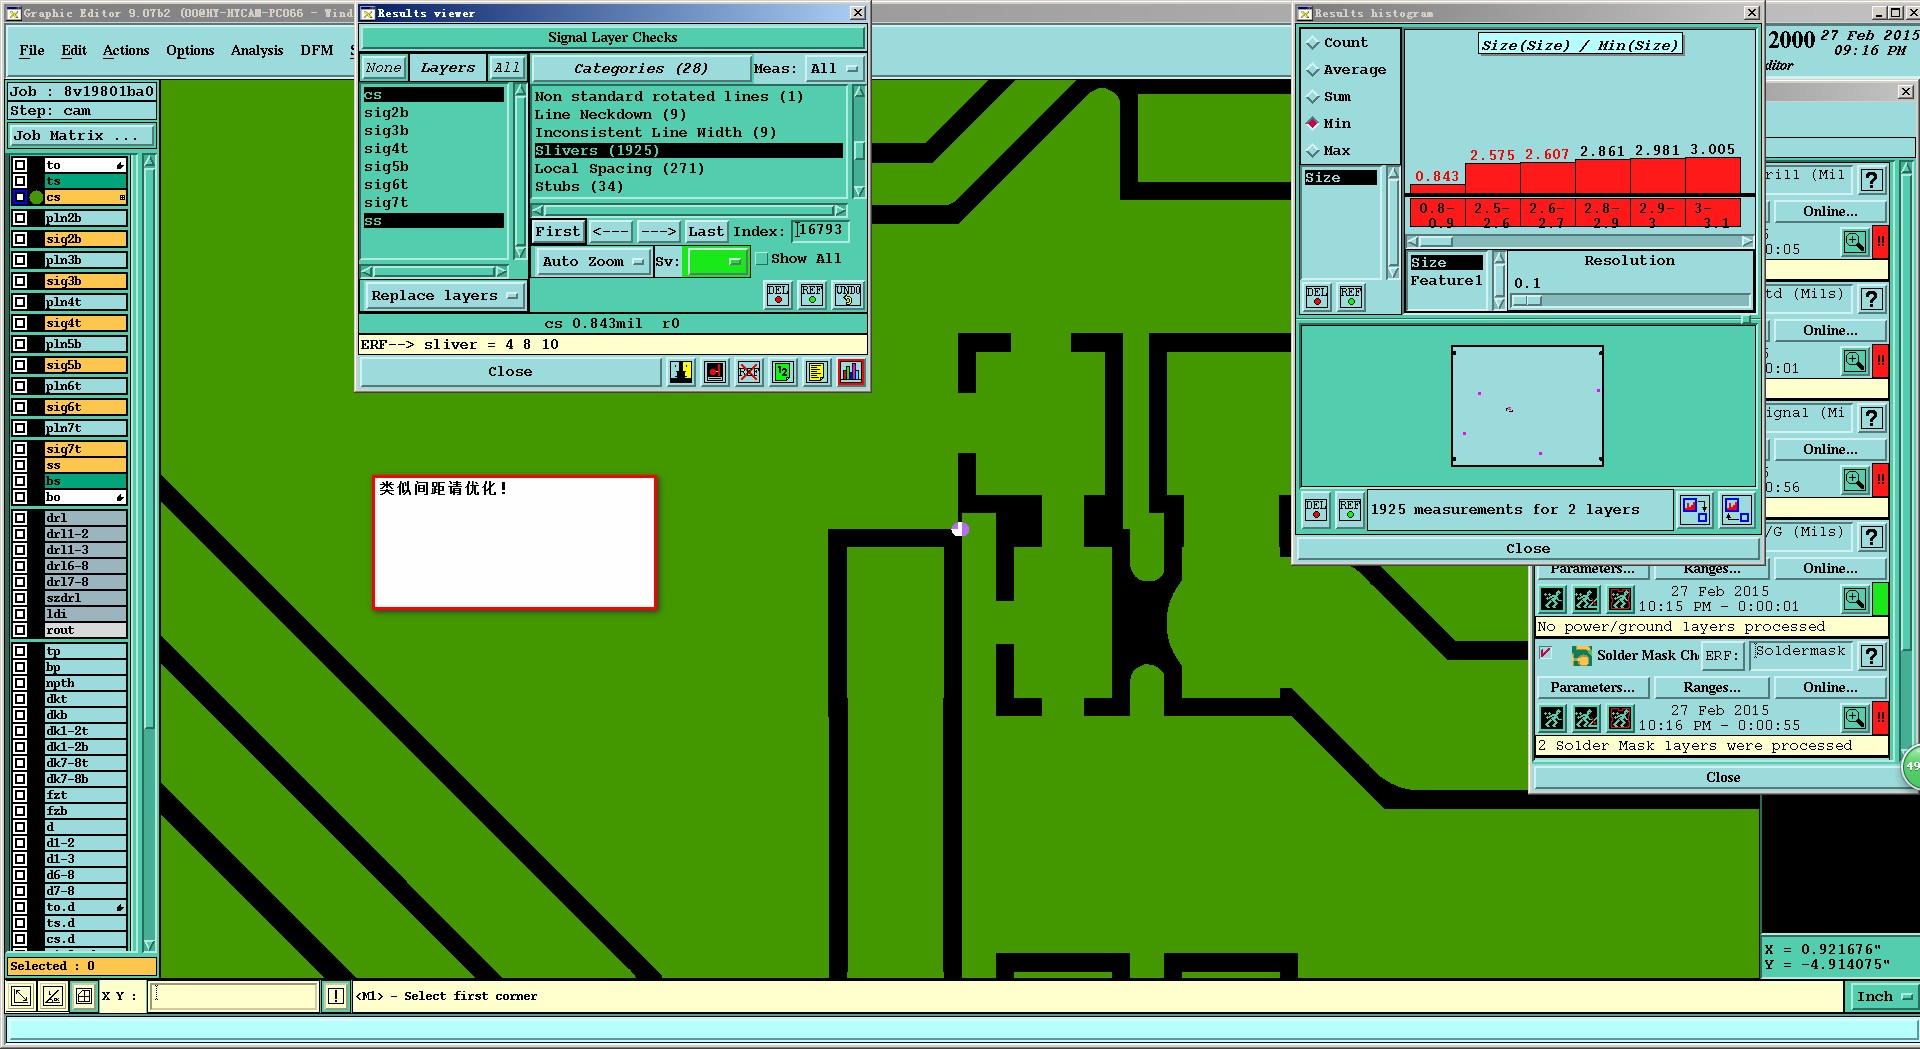The width and height of the screenshot is (1920, 1049).
Task: Click the first runner icon in power/ground row
Action: (x=1552, y=599)
